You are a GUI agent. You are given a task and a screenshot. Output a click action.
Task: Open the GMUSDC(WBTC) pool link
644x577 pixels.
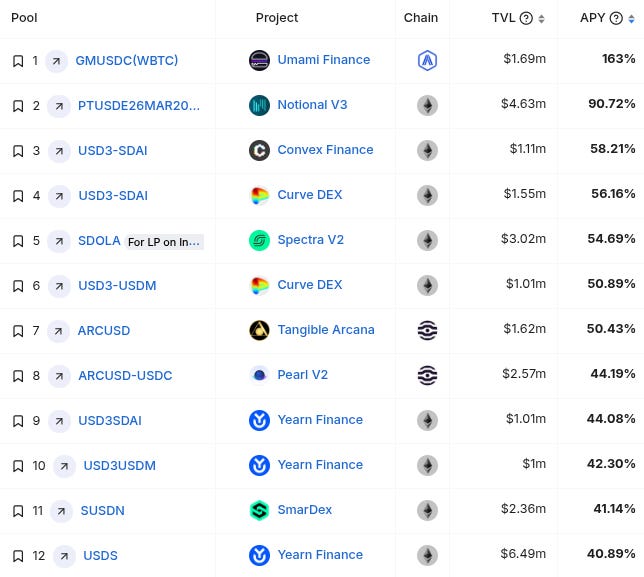click(x=126, y=60)
